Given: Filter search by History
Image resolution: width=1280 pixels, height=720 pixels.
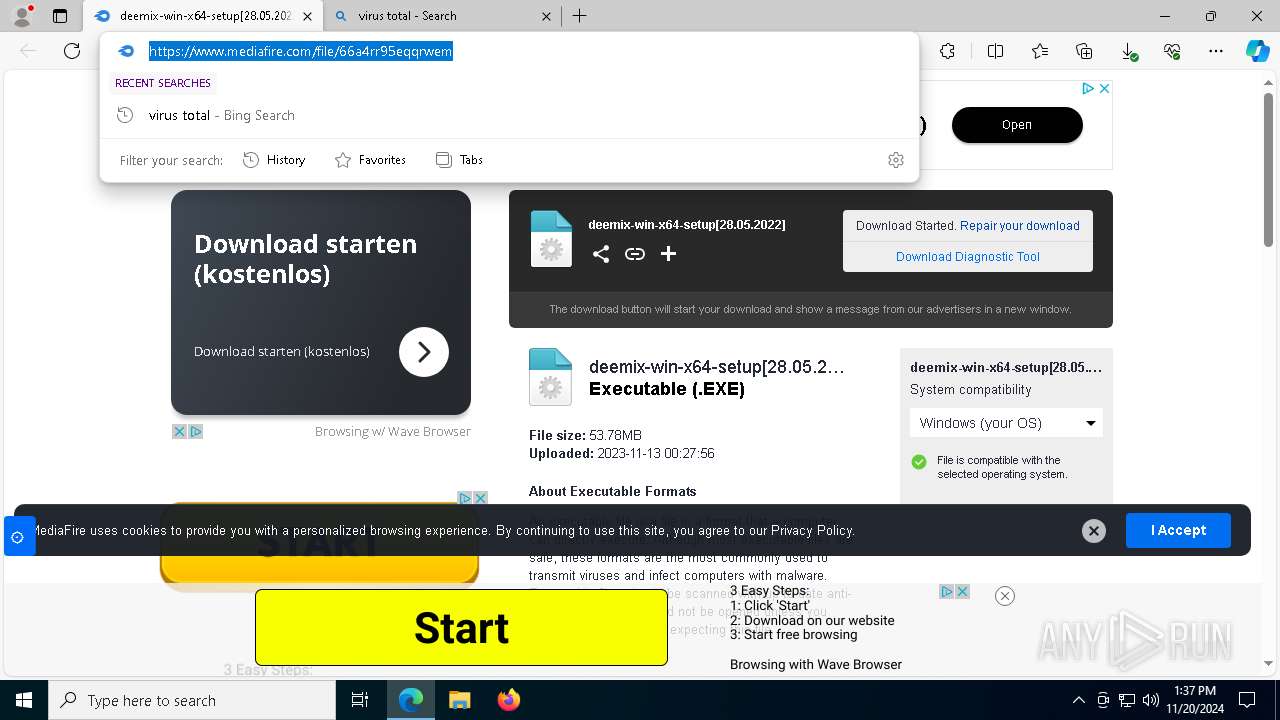Looking at the screenshot, I should tap(274, 160).
